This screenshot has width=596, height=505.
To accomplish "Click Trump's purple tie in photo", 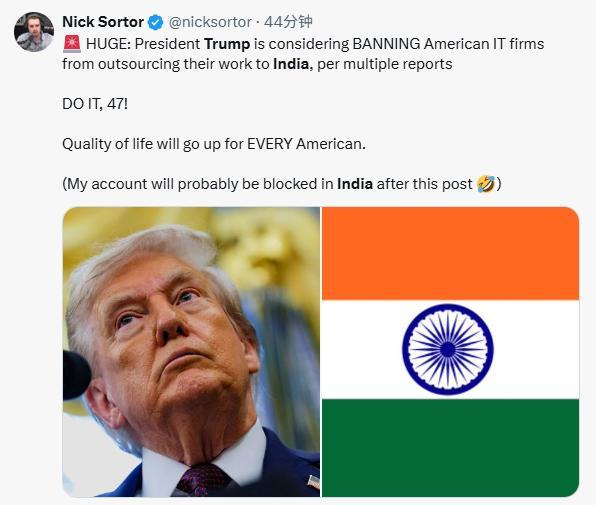I will point(201,480).
